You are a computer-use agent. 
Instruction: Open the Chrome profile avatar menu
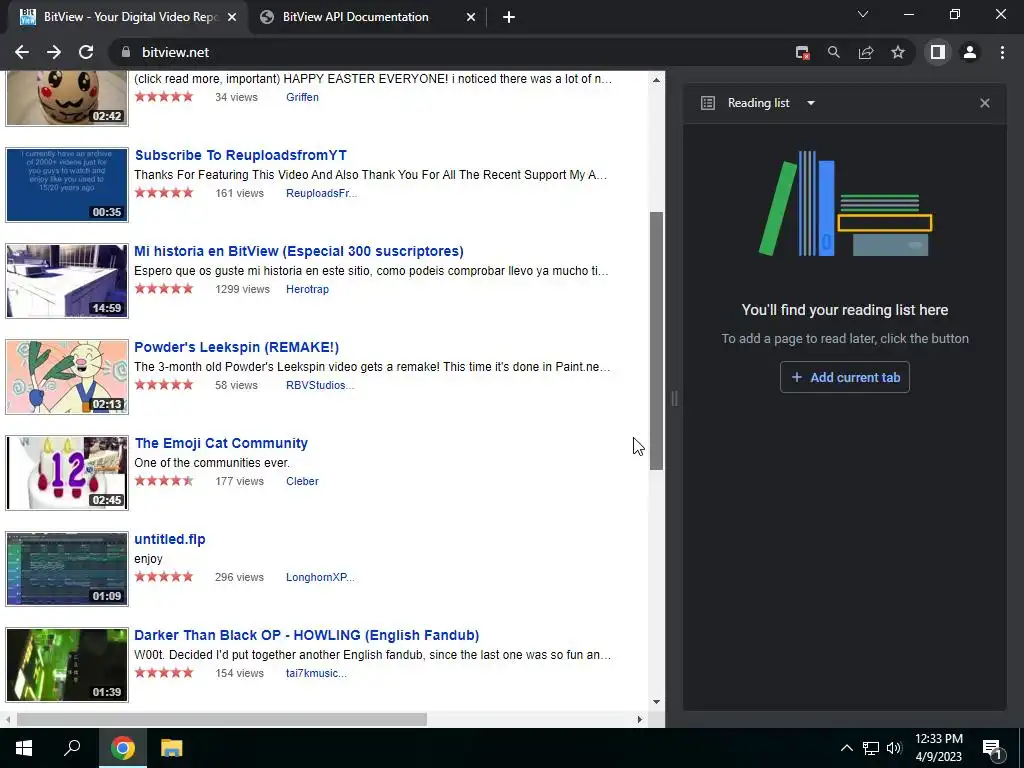point(970,52)
